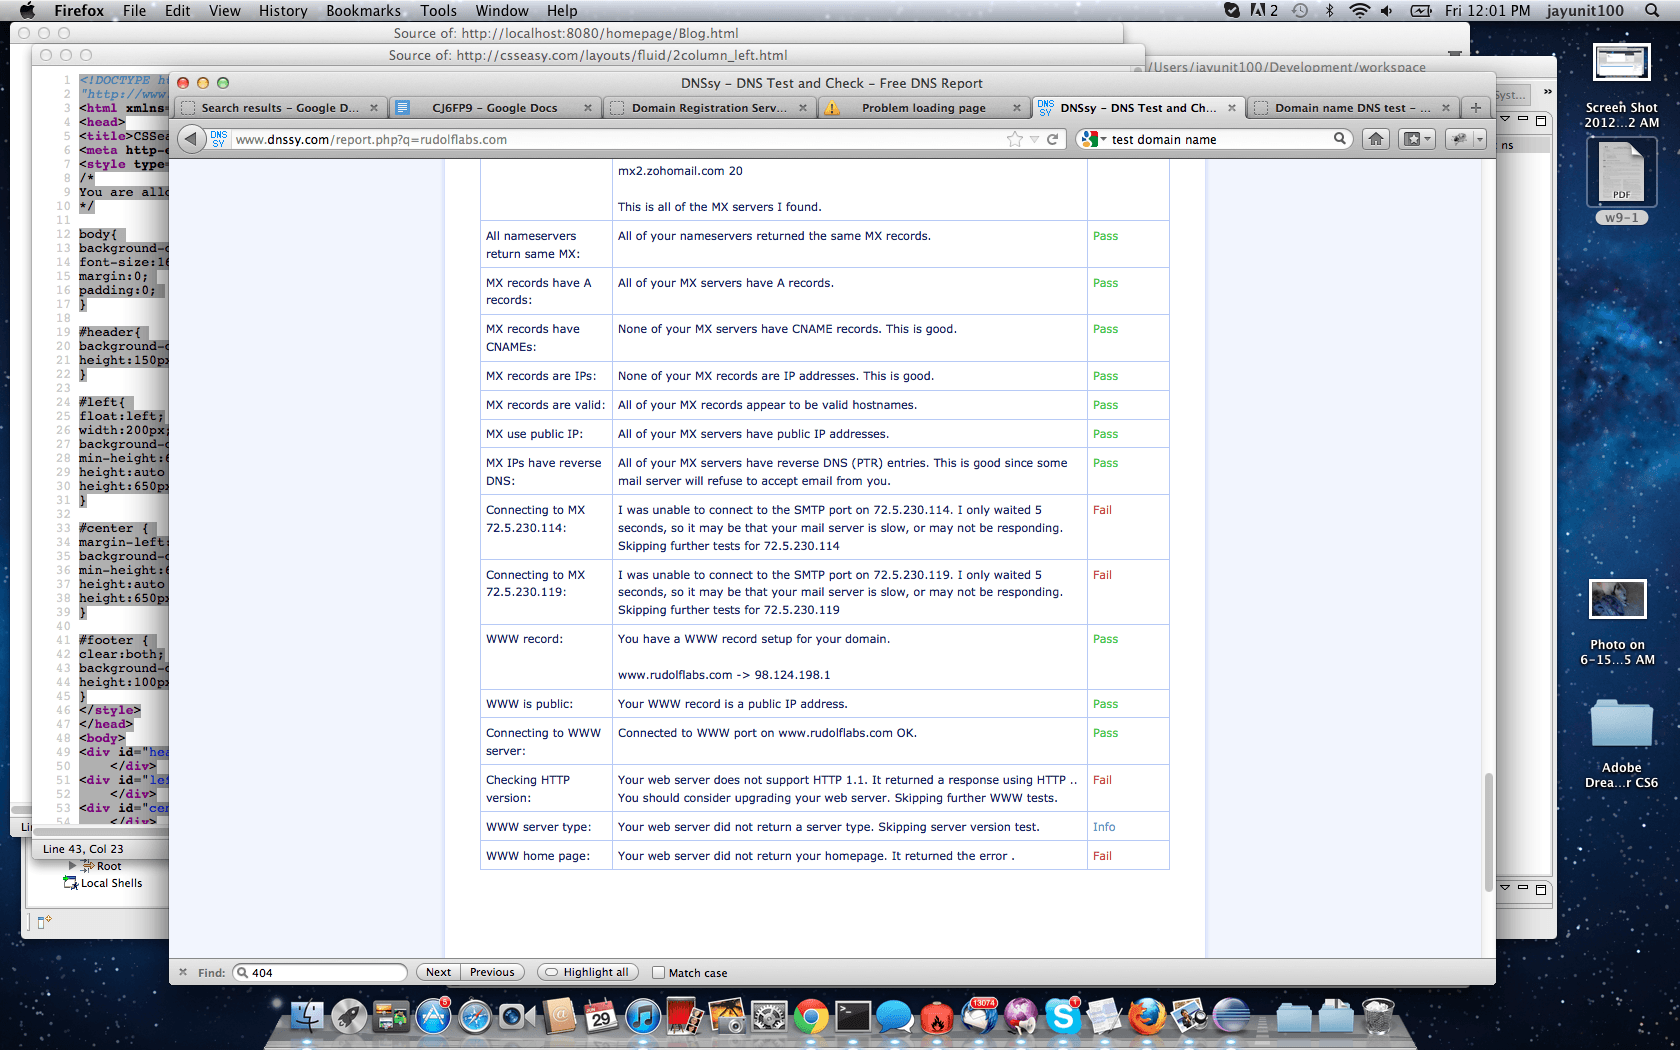
Task: Open the History menu
Action: [x=283, y=10]
